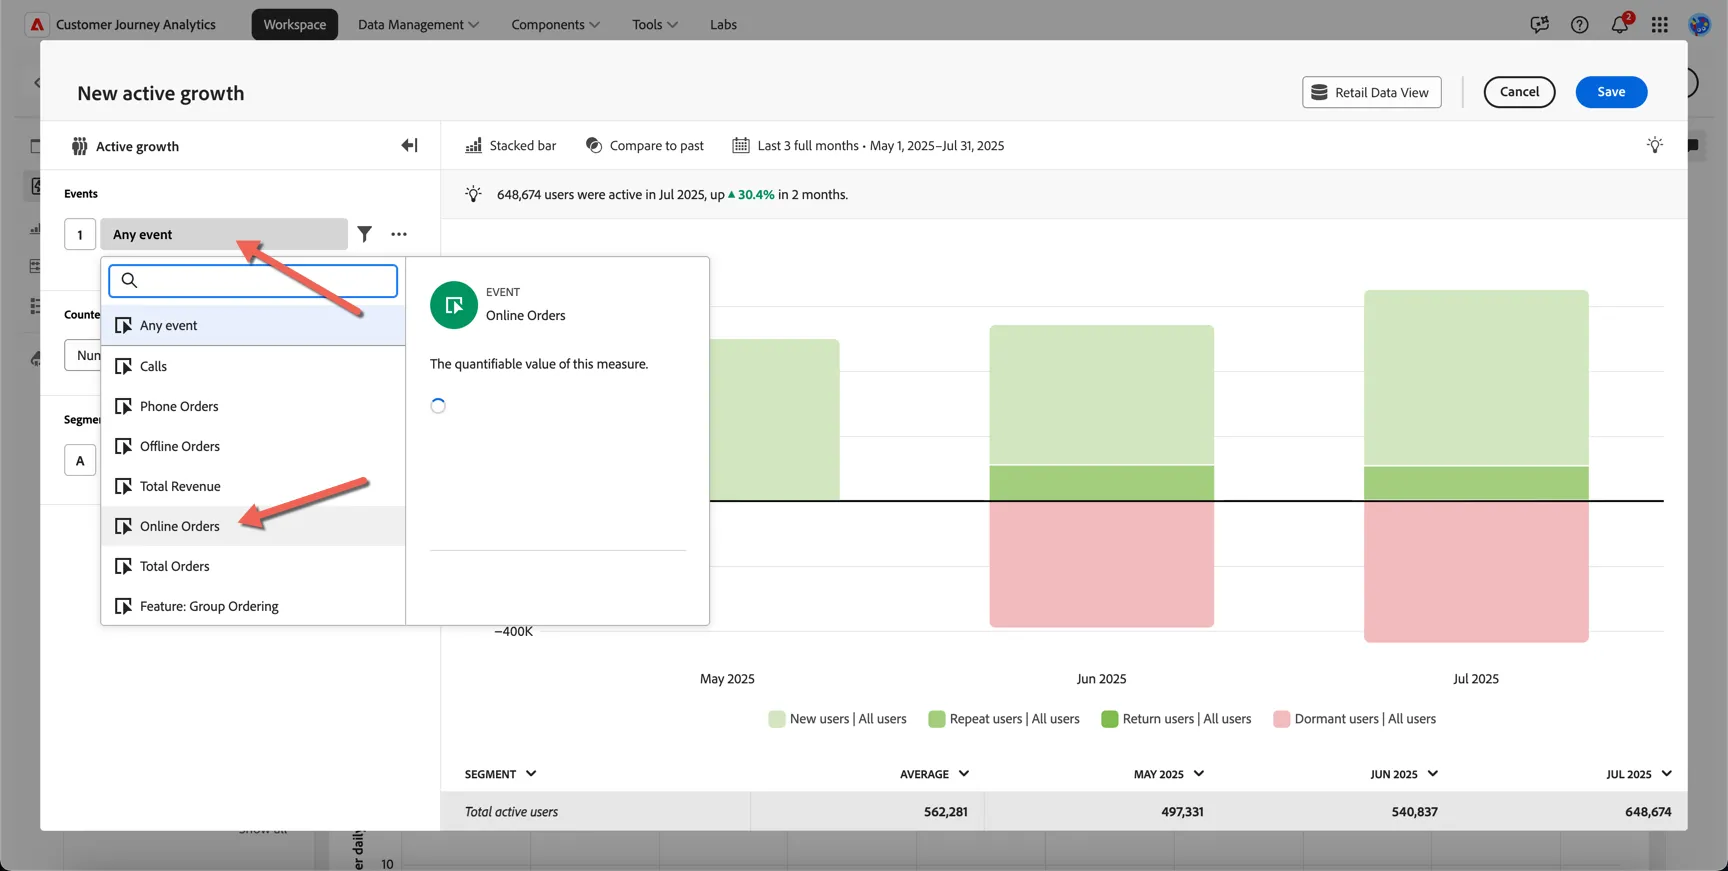Click the Any event dropdown field
The height and width of the screenshot is (871, 1728).
pos(224,234)
